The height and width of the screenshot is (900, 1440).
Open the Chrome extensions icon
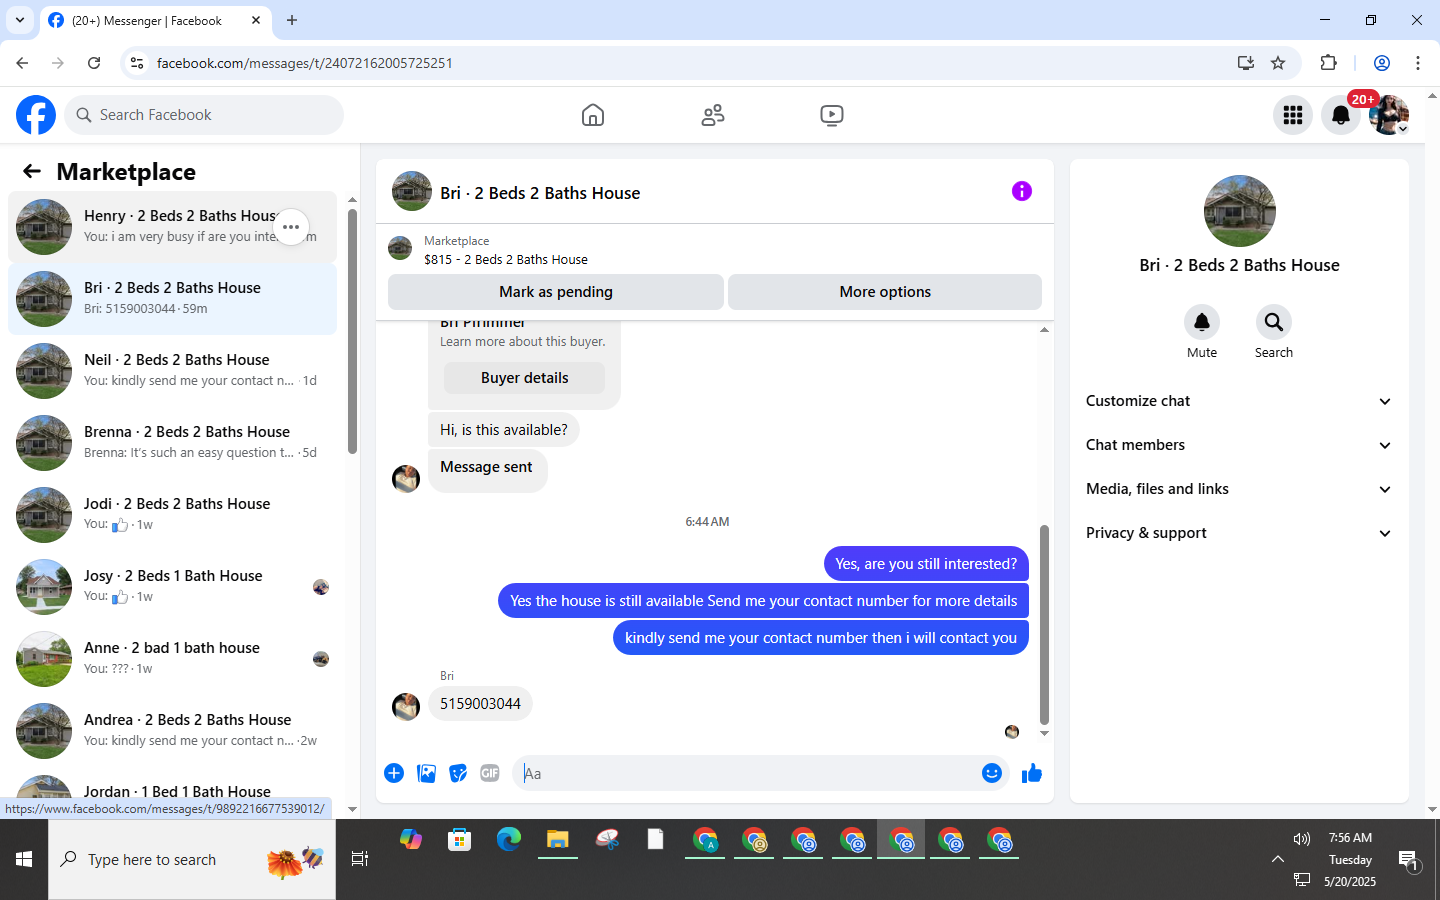coord(1328,63)
